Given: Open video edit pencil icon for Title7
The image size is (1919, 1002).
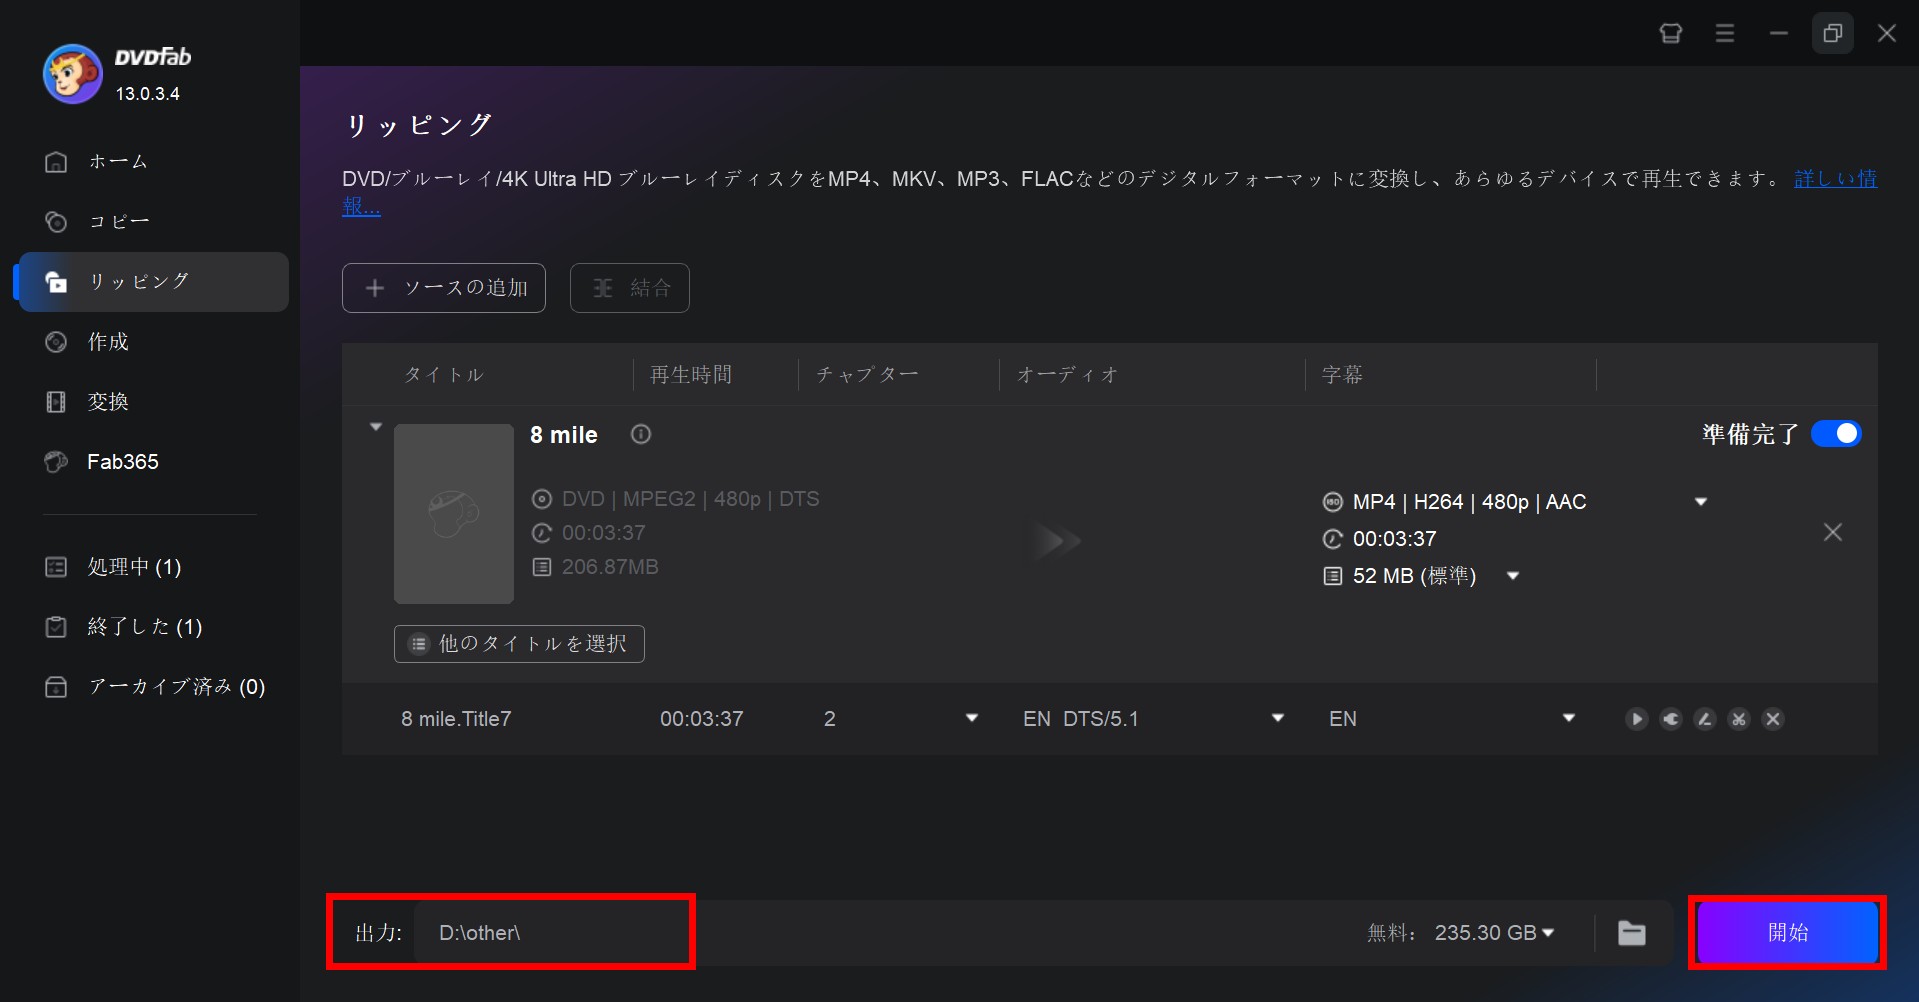Looking at the screenshot, I should pyautogui.click(x=1705, y=719).
